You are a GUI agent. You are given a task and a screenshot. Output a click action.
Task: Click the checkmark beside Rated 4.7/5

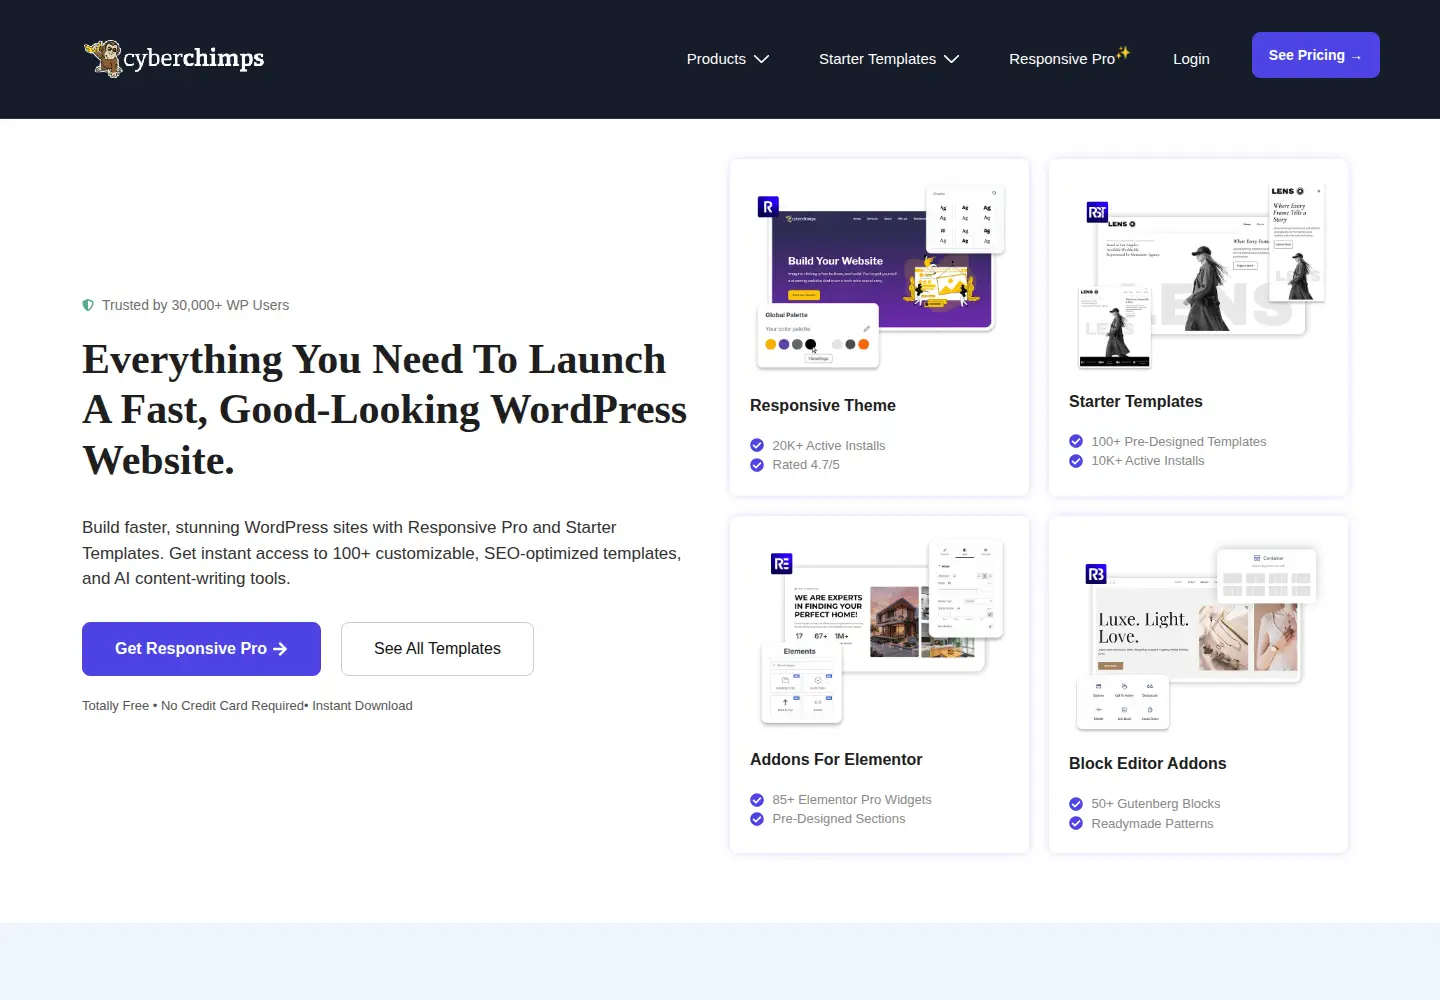(757, 465)
